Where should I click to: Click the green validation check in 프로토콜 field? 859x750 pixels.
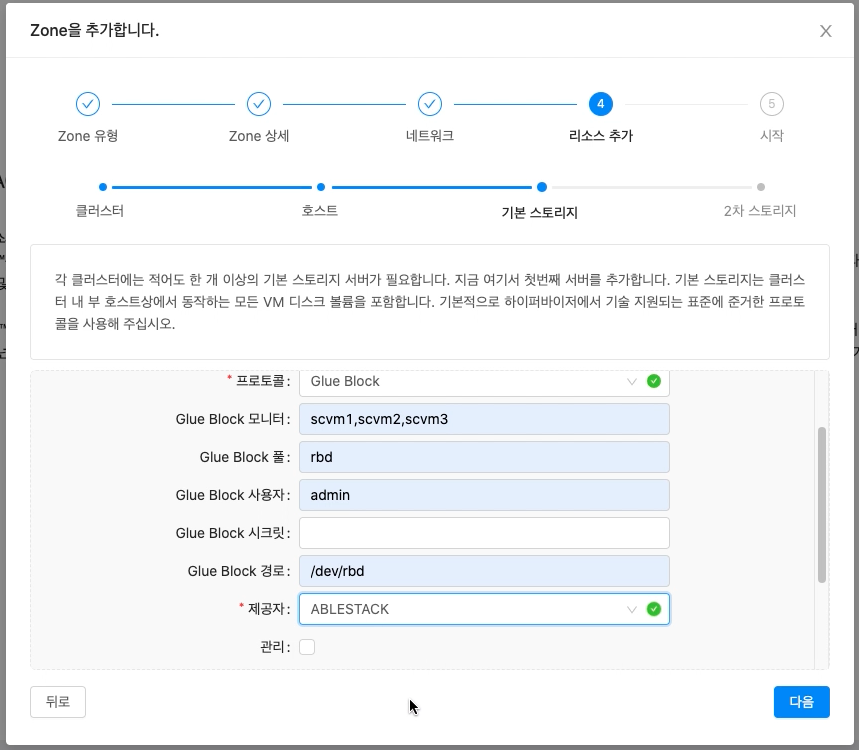click(655, 381)
